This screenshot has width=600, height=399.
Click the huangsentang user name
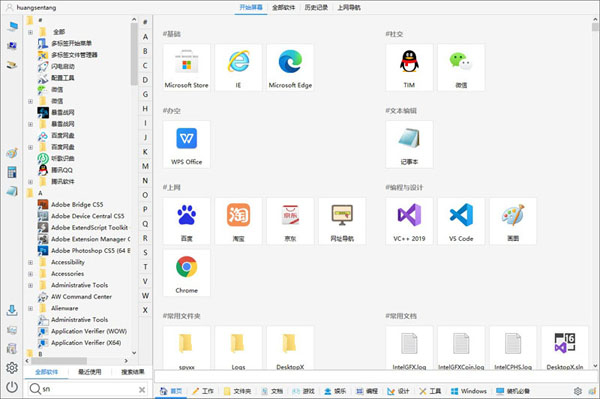tap(36, 7)
